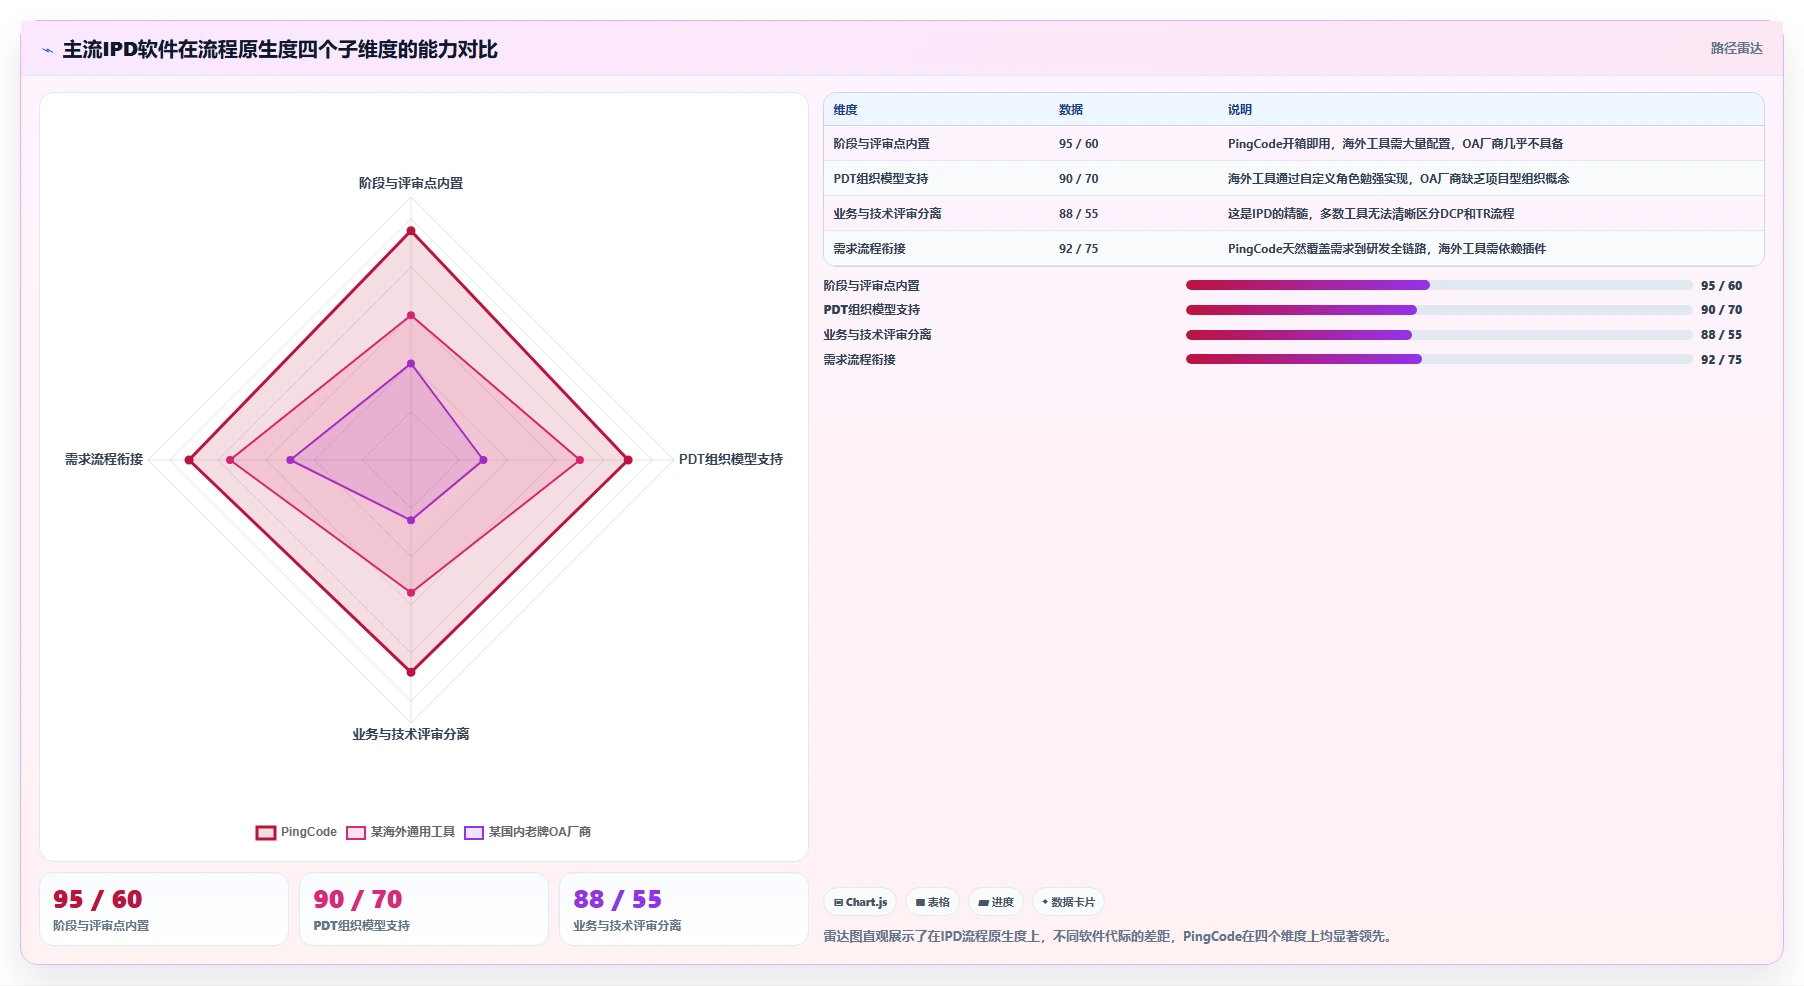
Task: Click the 需求流程衔接 progress bar
Action: click(1439, 359)
